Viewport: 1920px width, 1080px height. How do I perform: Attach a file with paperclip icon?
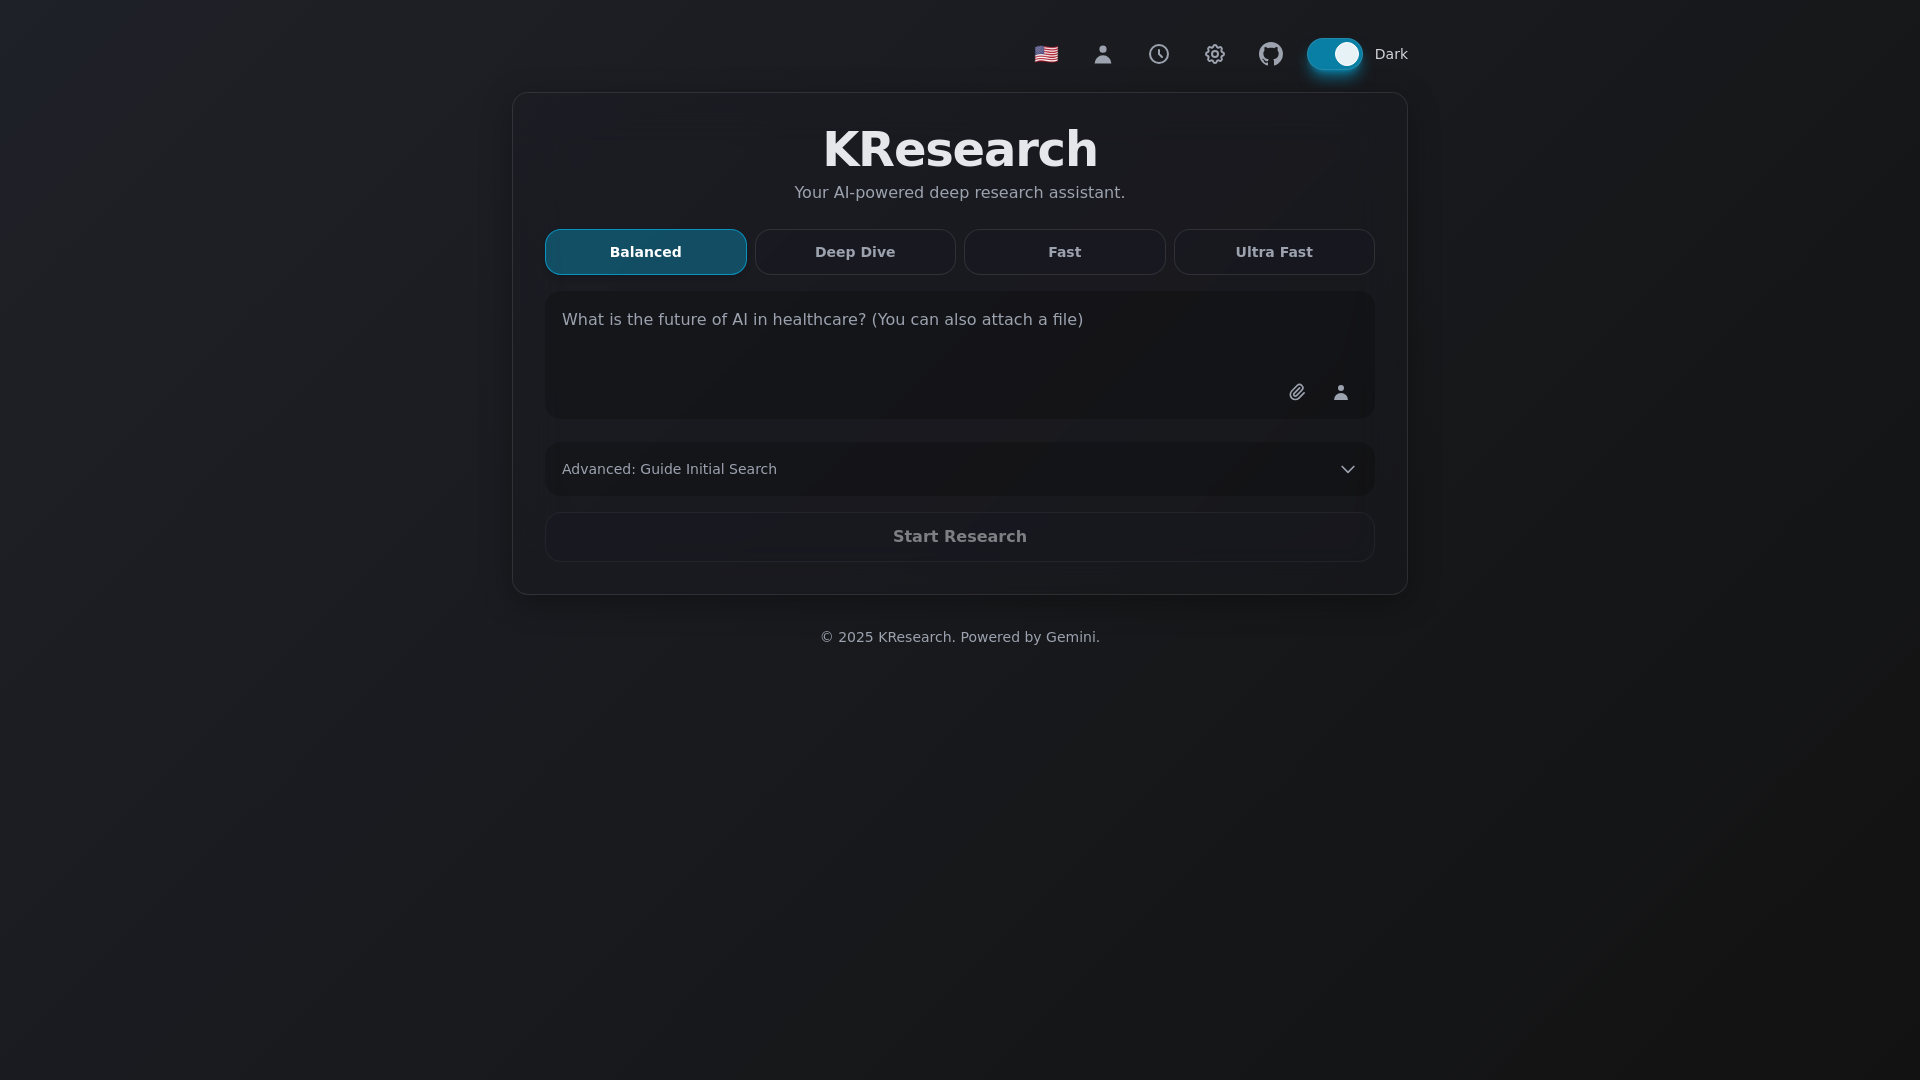pyautogui.click(x=1297, y=393)
